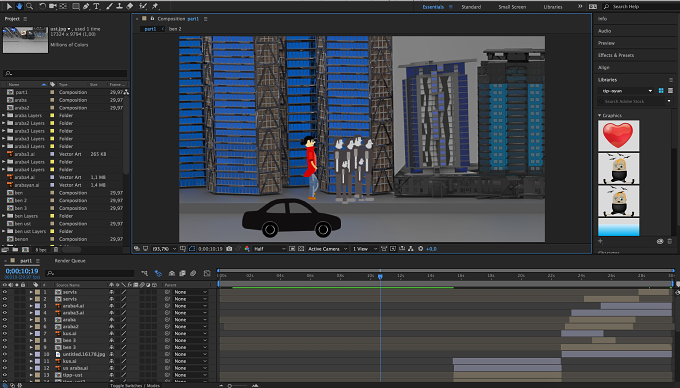Viewport: 680px width, 388px height.
Task: Click the timeline current timecode 0;00;10;19
Action: point(22,271)
